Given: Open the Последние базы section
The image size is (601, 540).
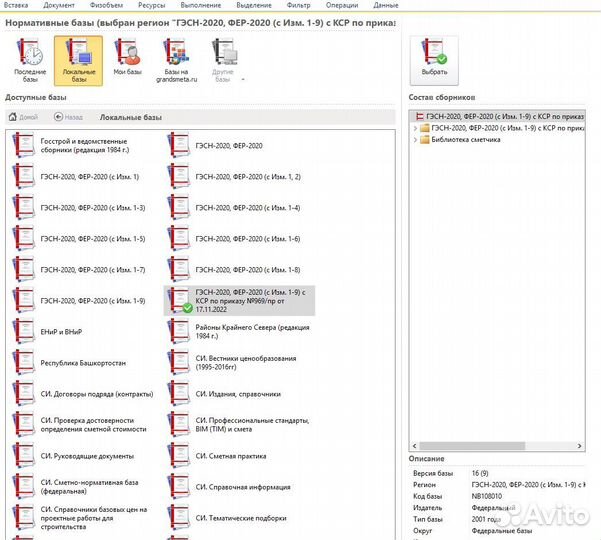Looking at the screenshot, I should (30, 59).
